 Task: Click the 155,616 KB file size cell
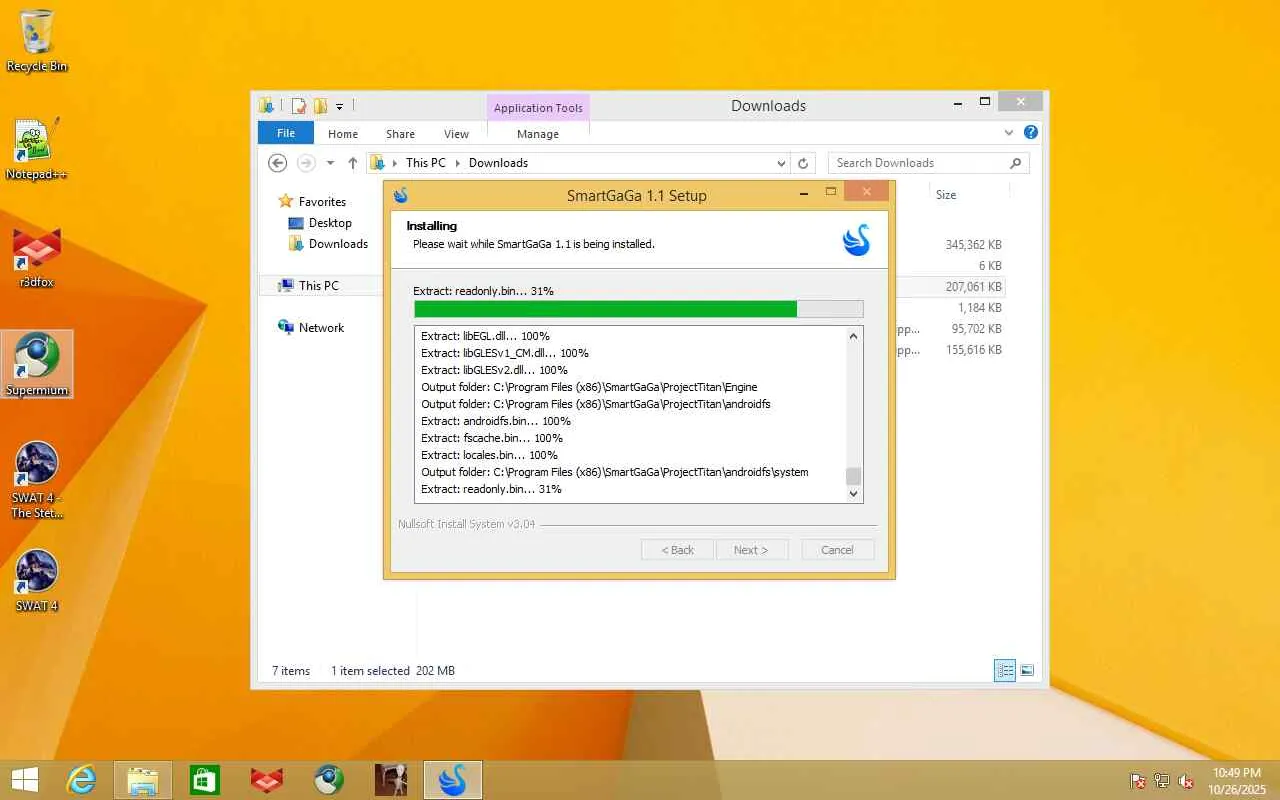pyautogui.click(x=973, y=350)
